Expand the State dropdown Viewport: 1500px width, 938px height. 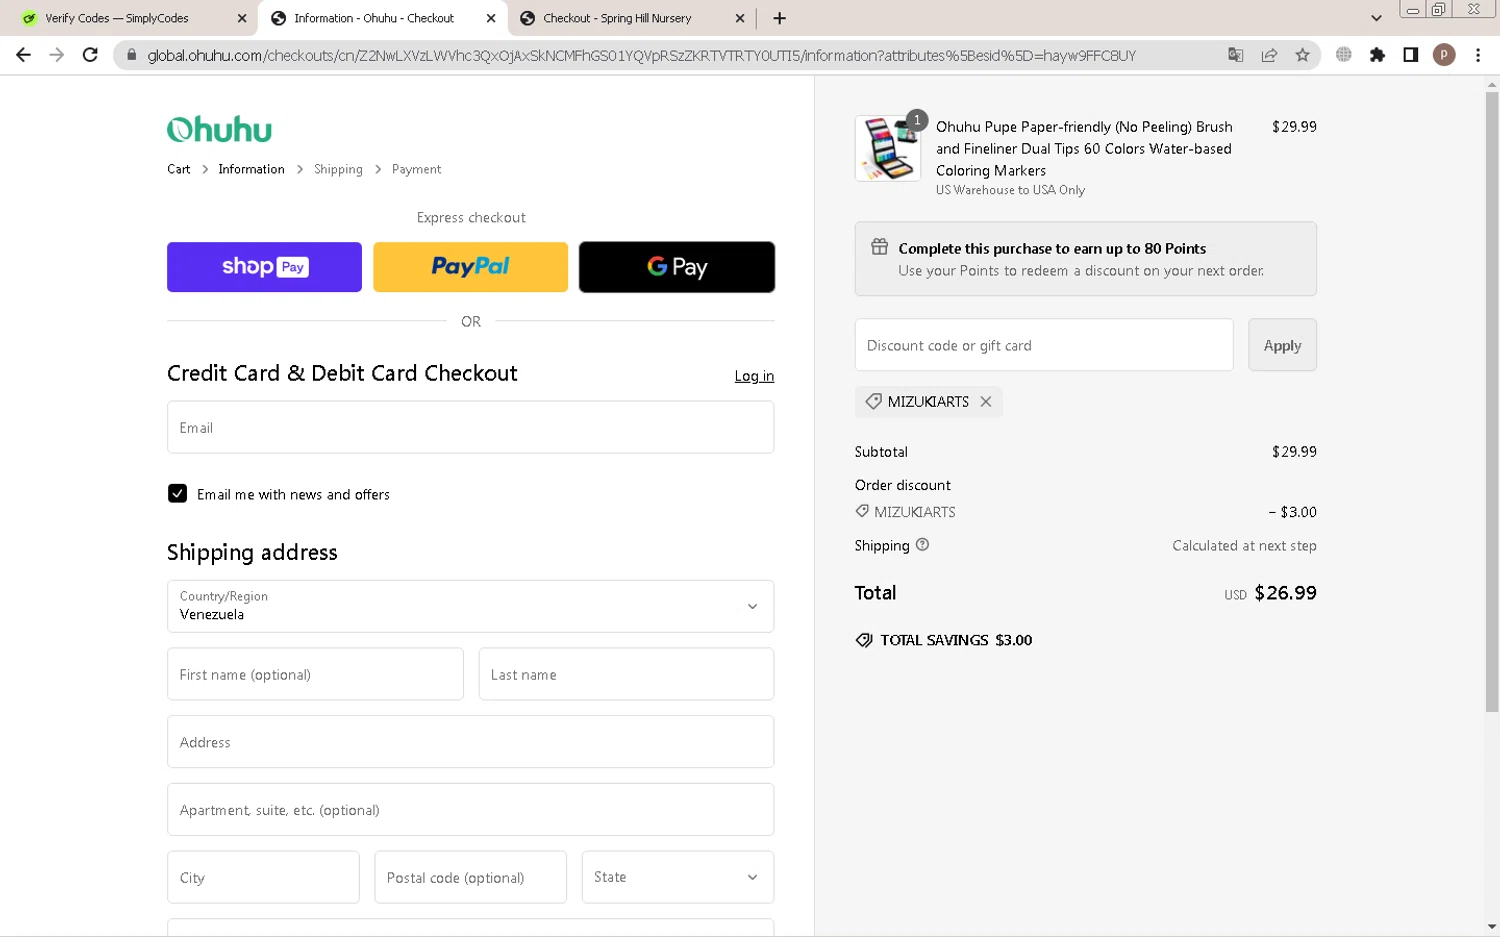pyautogui.click(x=678, y=877)
